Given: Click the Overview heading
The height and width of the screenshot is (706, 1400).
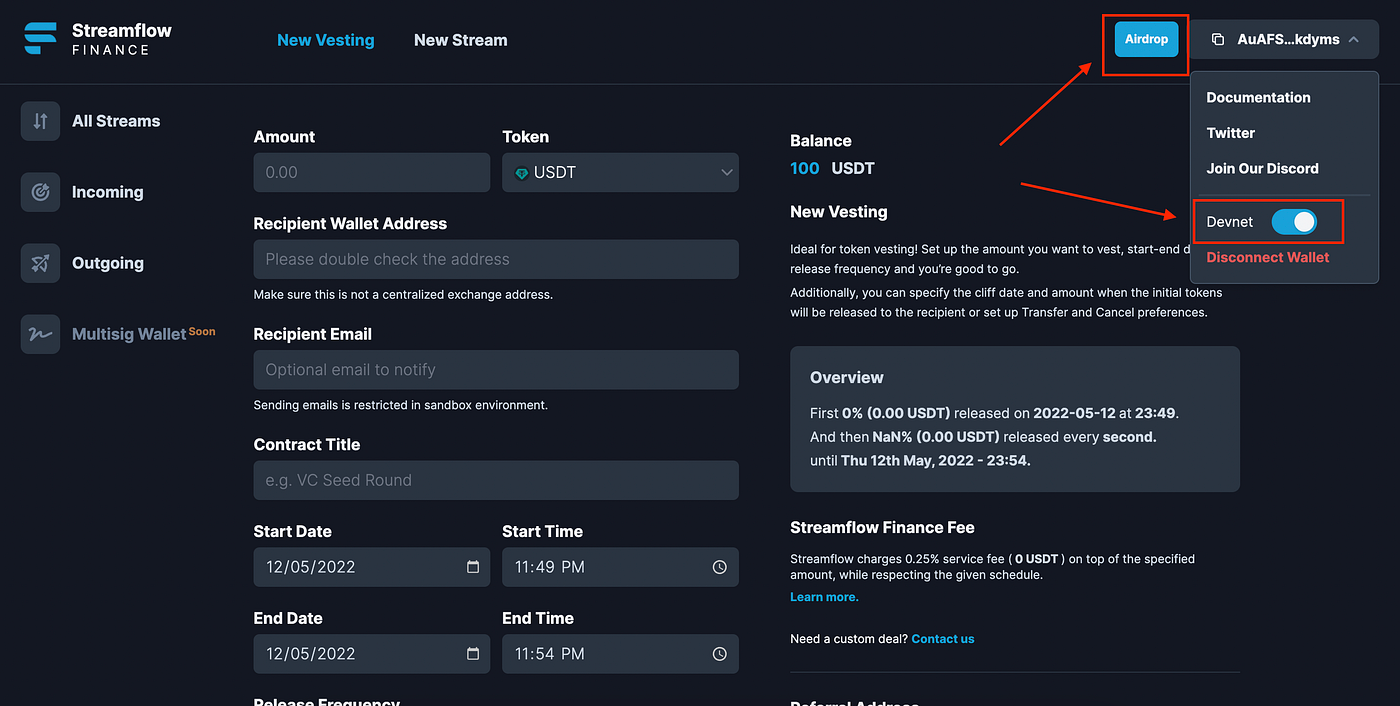Looking at the screenshot, I should click(x=846, y=378).
